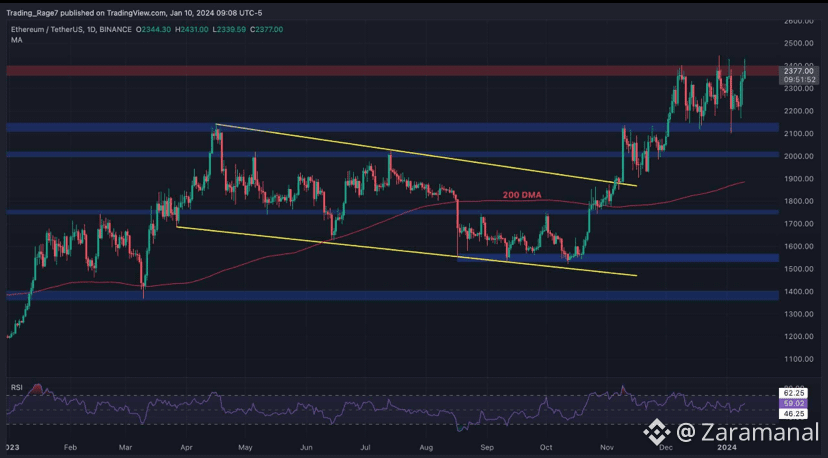Click the Oct label on time axis

pos(546,447)
